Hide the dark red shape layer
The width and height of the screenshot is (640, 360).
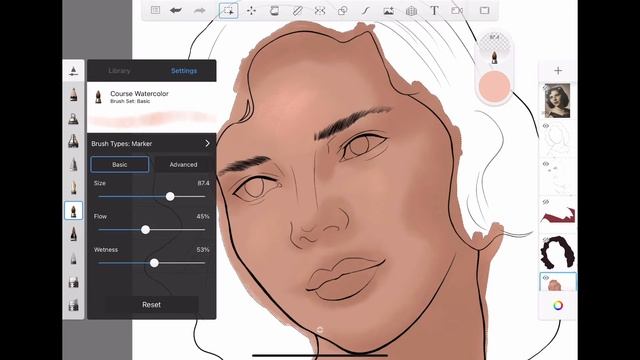click(546, 202)
